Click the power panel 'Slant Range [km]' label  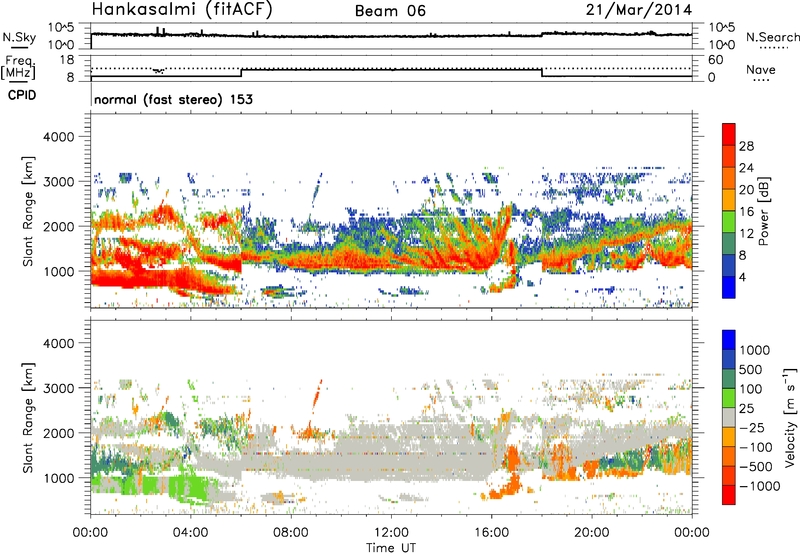(28, 211)
